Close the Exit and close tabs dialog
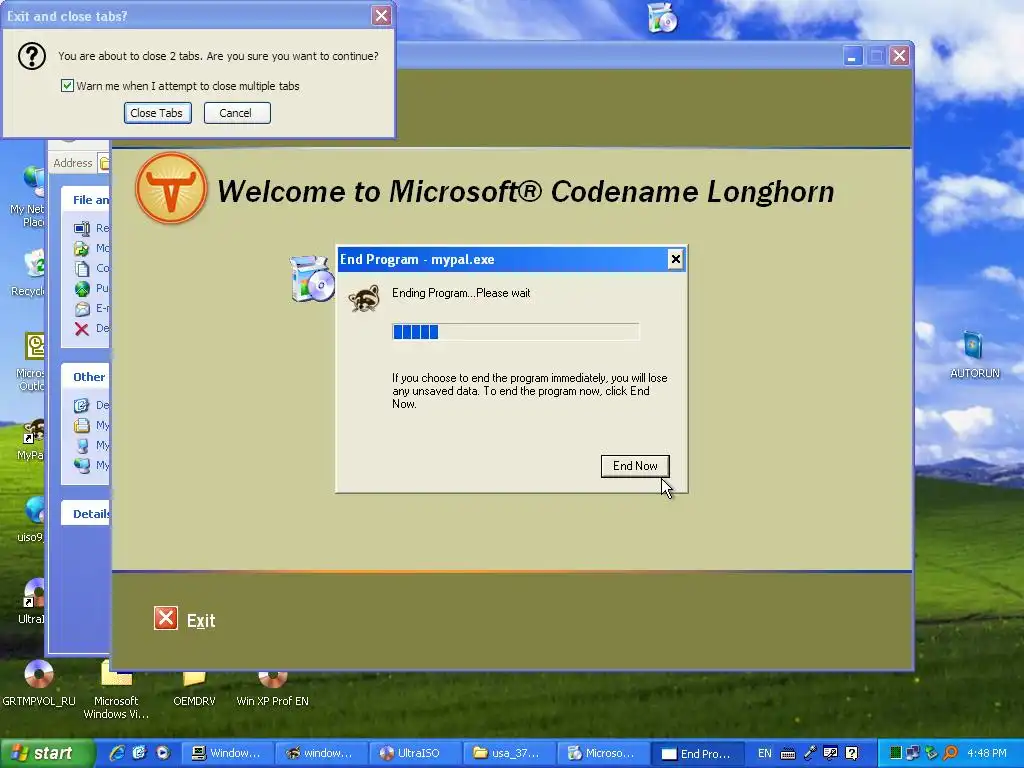1024x768 pixels. 381,16
